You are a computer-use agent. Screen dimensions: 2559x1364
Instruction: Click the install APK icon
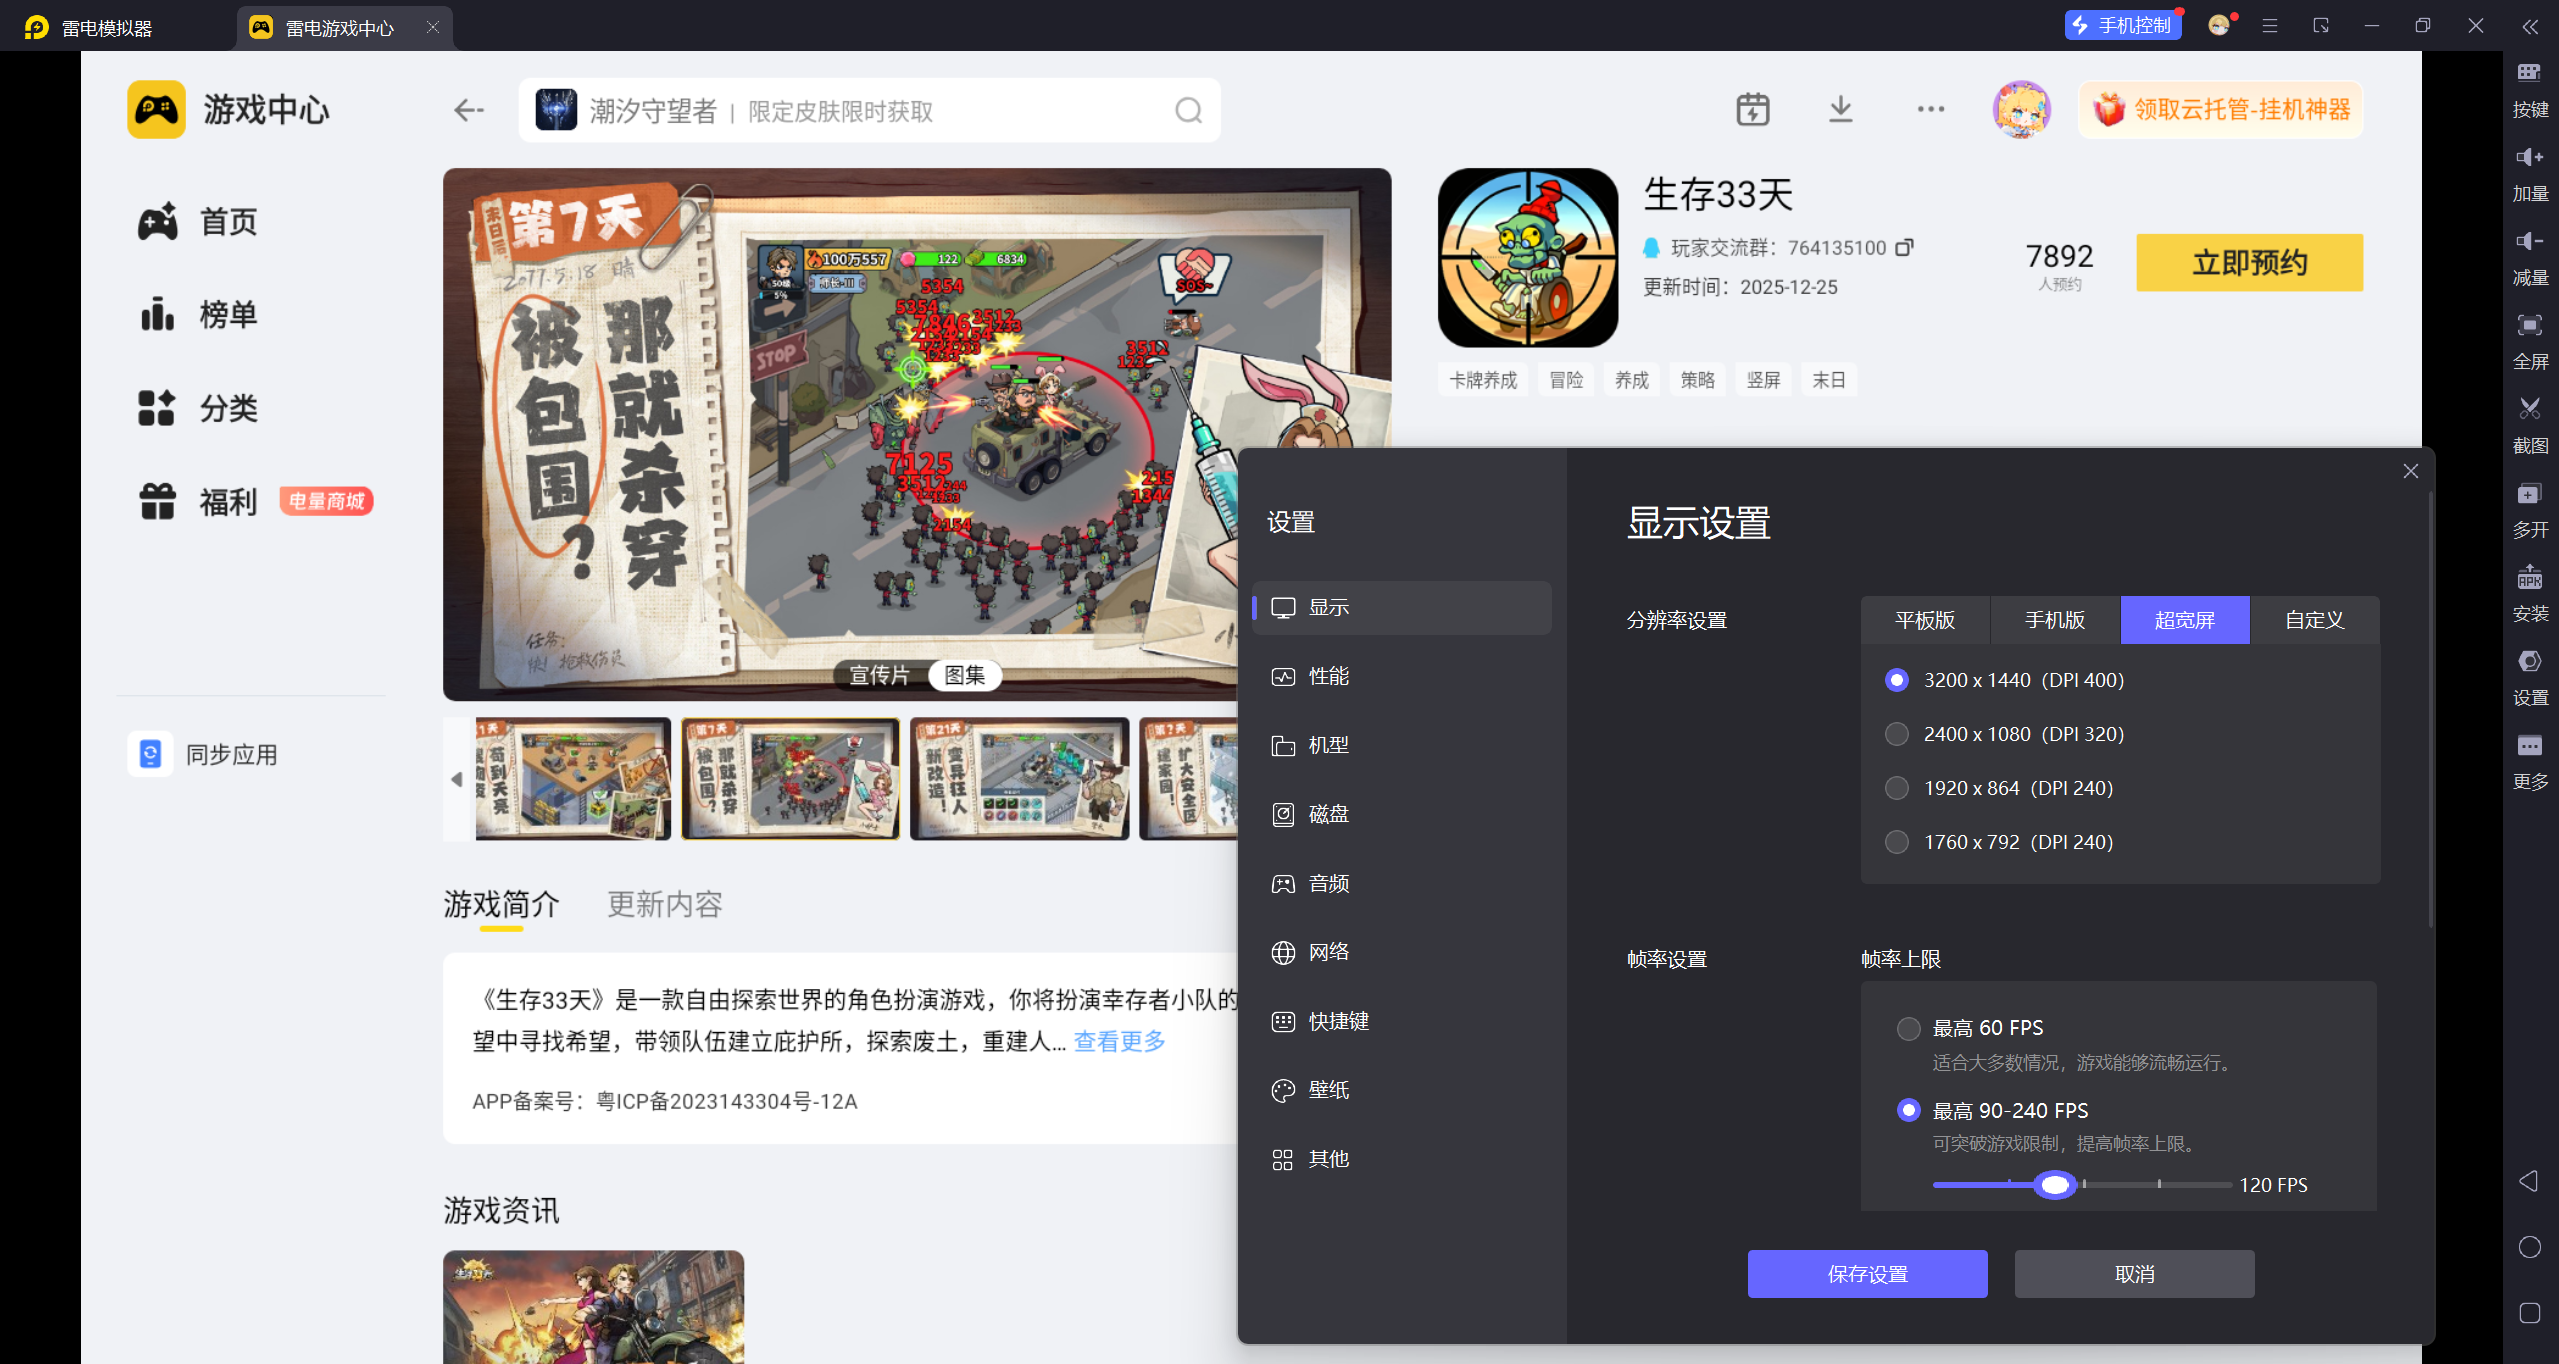pyautogui.click(x=2529, y=578)
